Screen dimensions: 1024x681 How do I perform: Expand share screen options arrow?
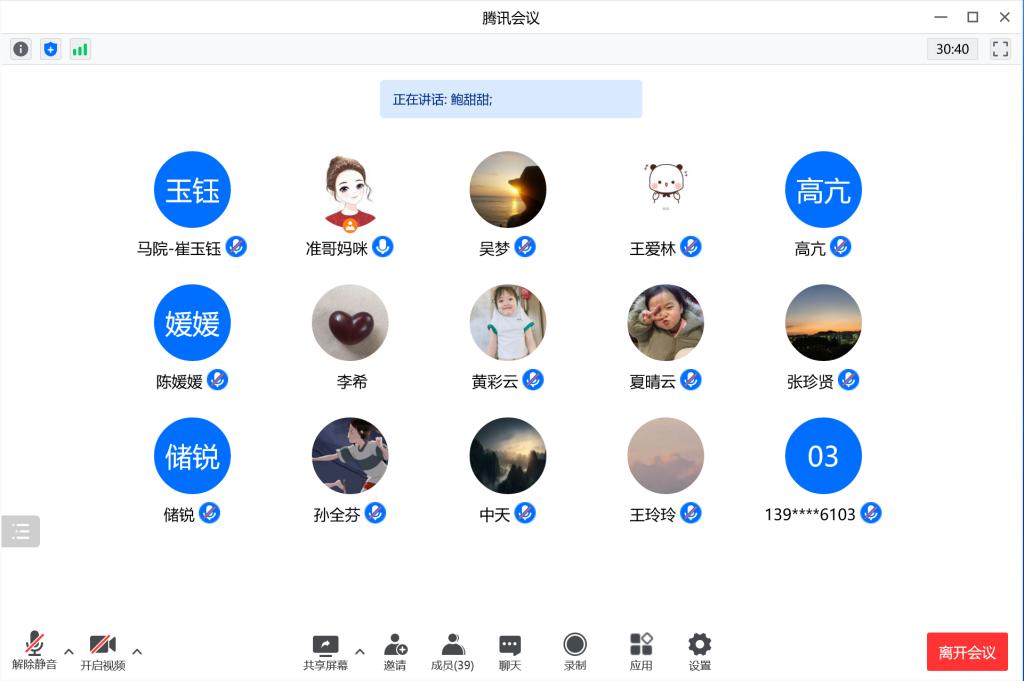coord(360,652)
